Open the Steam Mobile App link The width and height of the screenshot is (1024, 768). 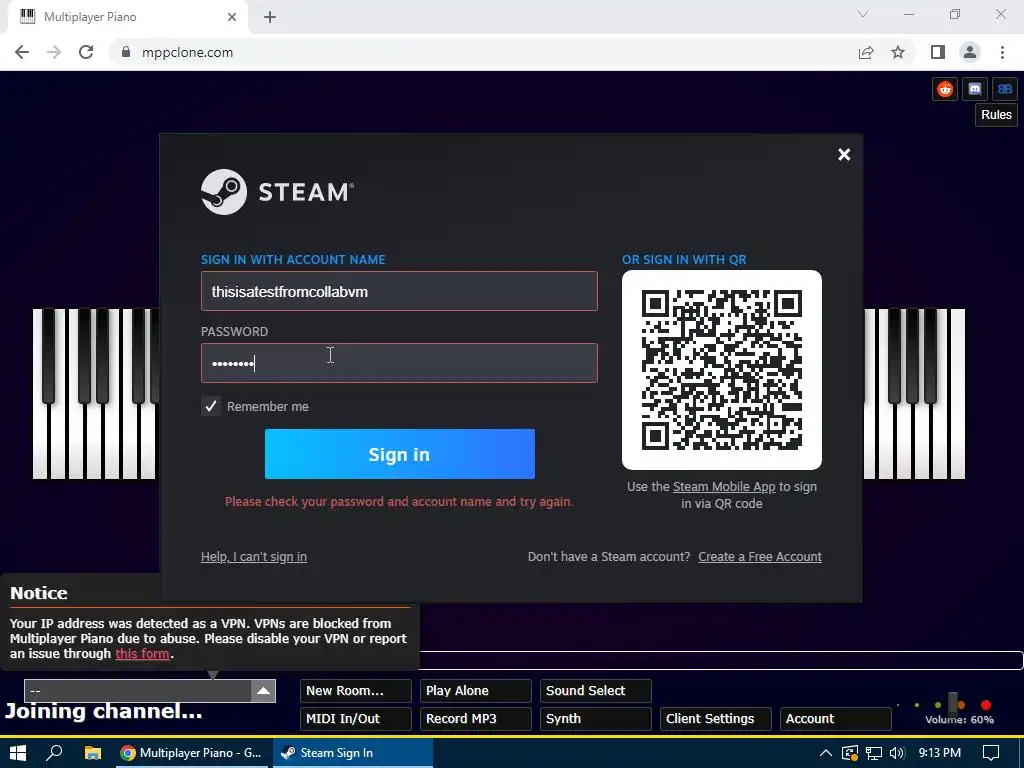coord(724,487)
